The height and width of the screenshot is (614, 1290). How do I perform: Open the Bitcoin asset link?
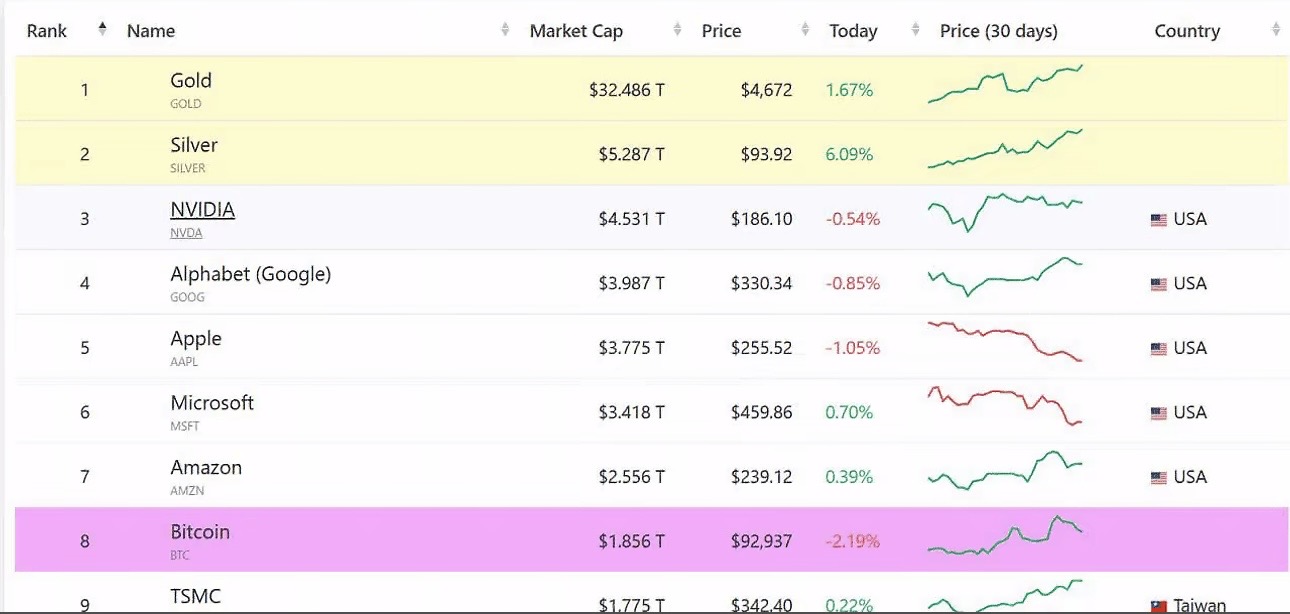200,532
